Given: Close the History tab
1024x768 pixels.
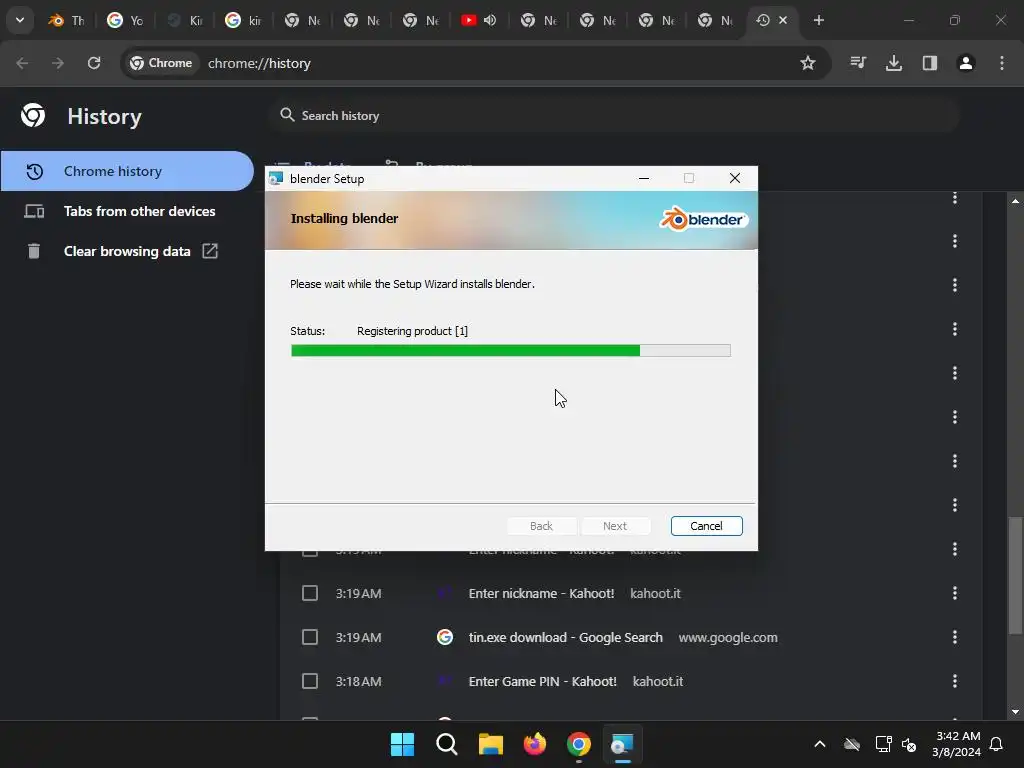Looking at the screenshot, I should coord(783,20).
